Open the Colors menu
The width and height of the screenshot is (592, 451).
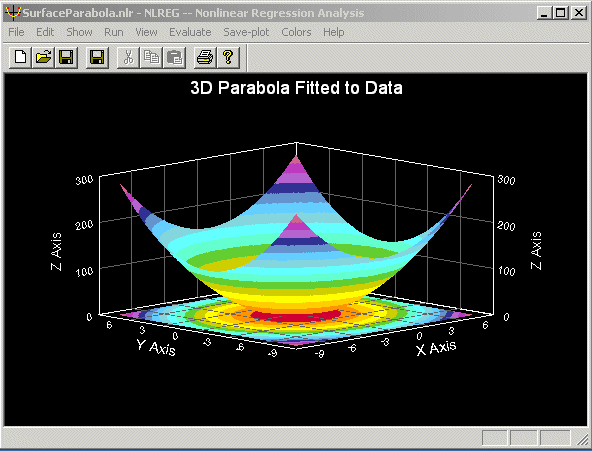[x=296, y=32]
